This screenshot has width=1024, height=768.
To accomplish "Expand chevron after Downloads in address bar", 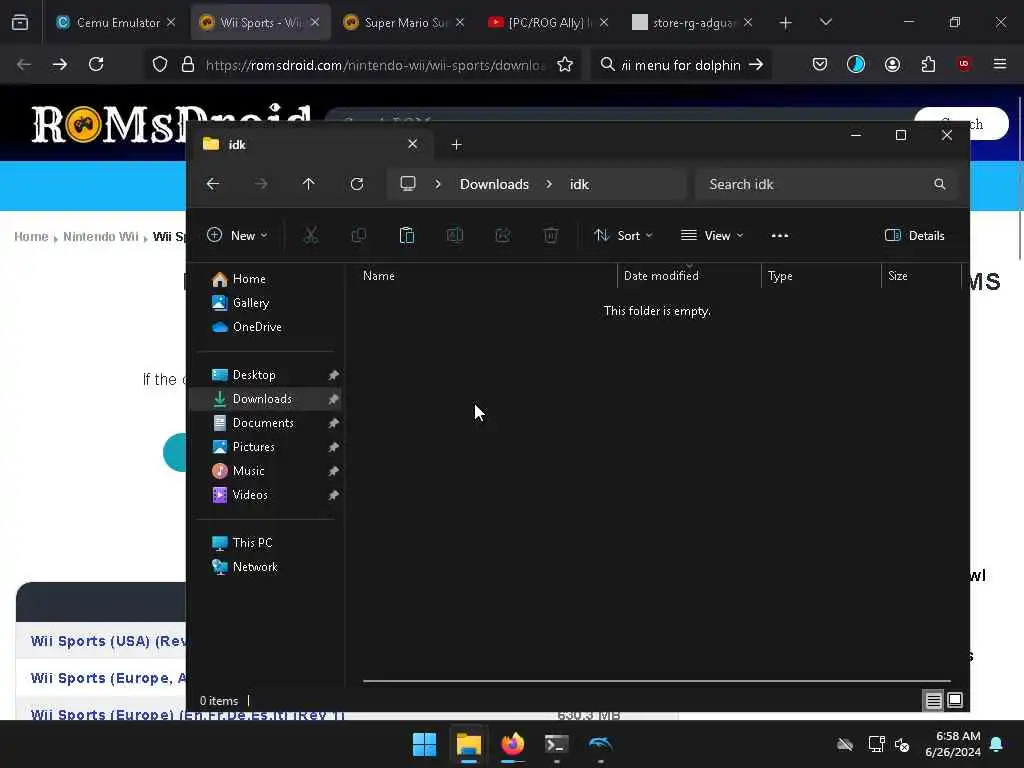I will (x=549, y=184).
